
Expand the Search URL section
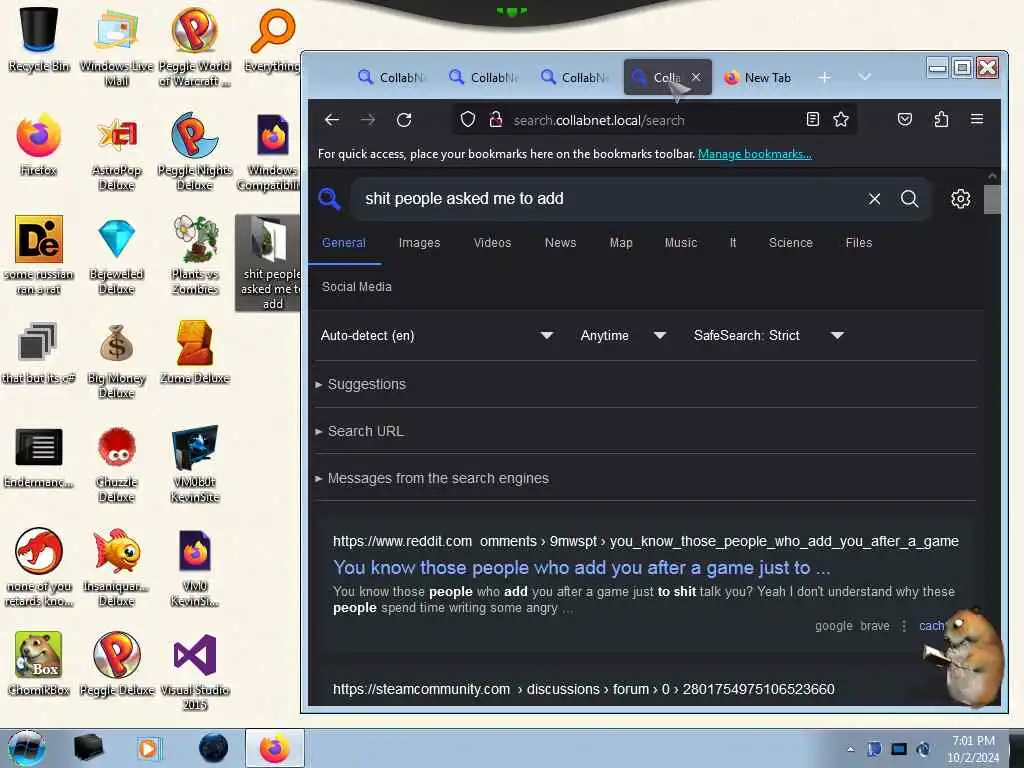(359, 431)
